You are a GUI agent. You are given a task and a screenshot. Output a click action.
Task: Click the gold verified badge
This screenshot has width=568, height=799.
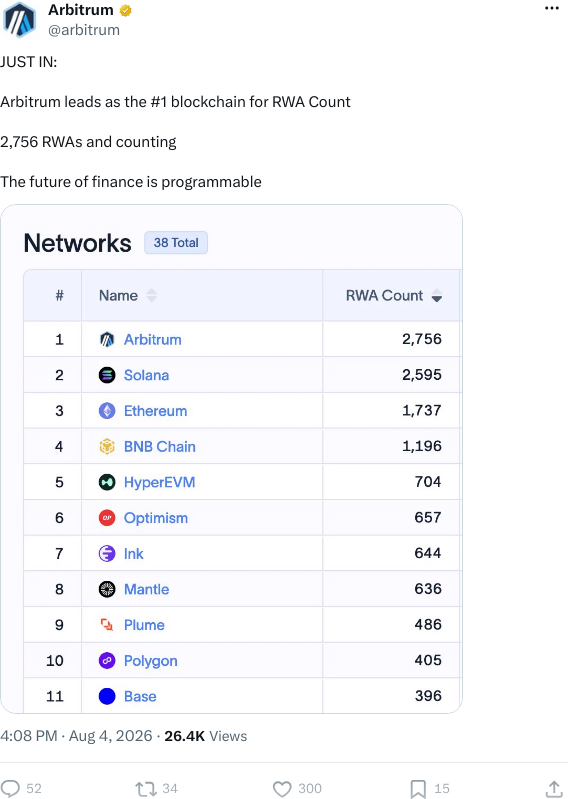point(125,10)
